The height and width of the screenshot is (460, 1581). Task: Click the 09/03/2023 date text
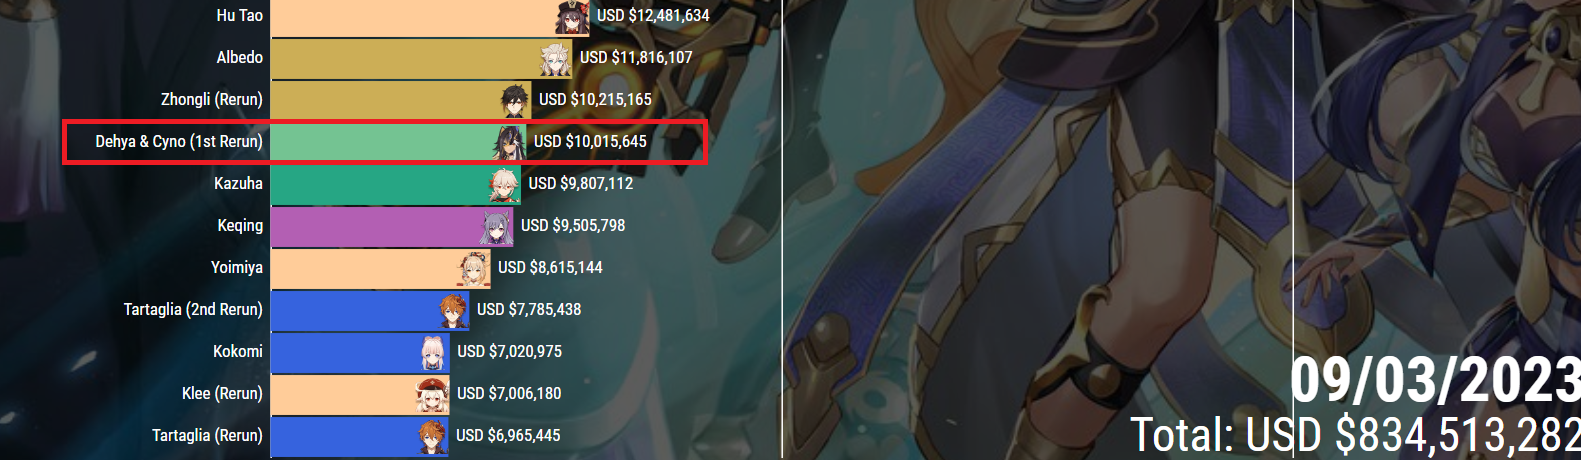click(x=1435, y=380)
